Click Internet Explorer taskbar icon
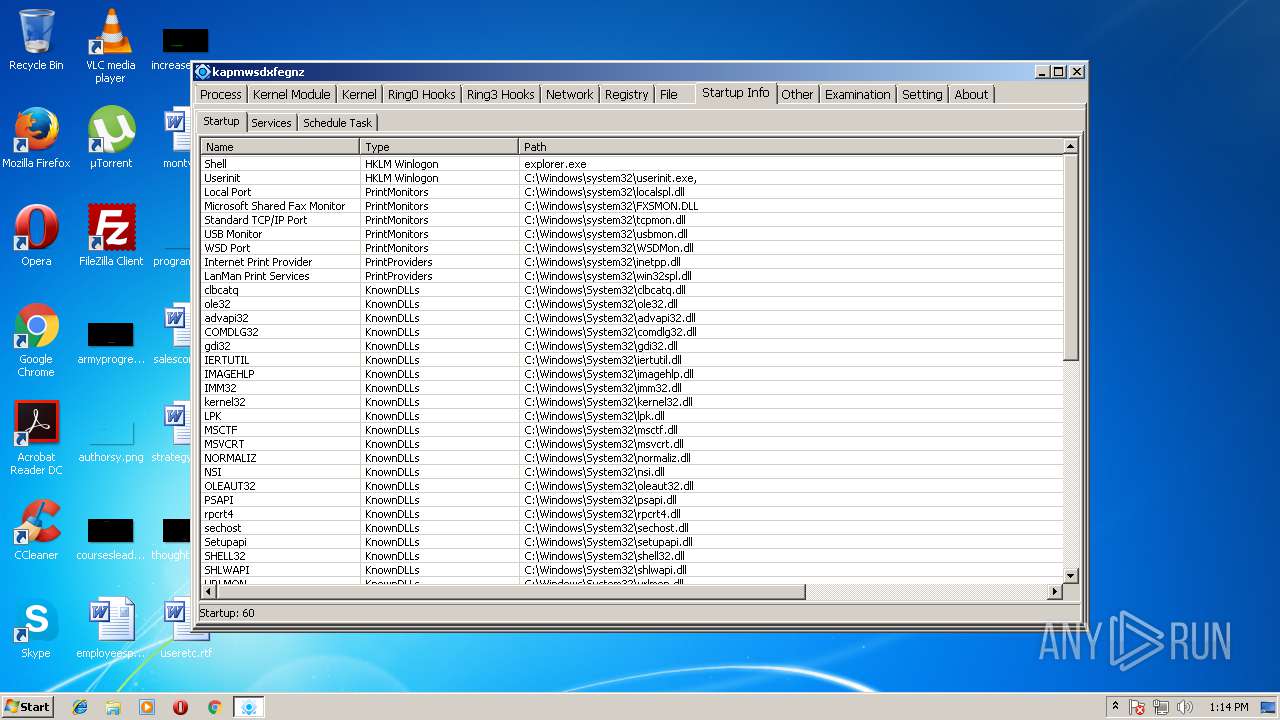 coord(80,707)
